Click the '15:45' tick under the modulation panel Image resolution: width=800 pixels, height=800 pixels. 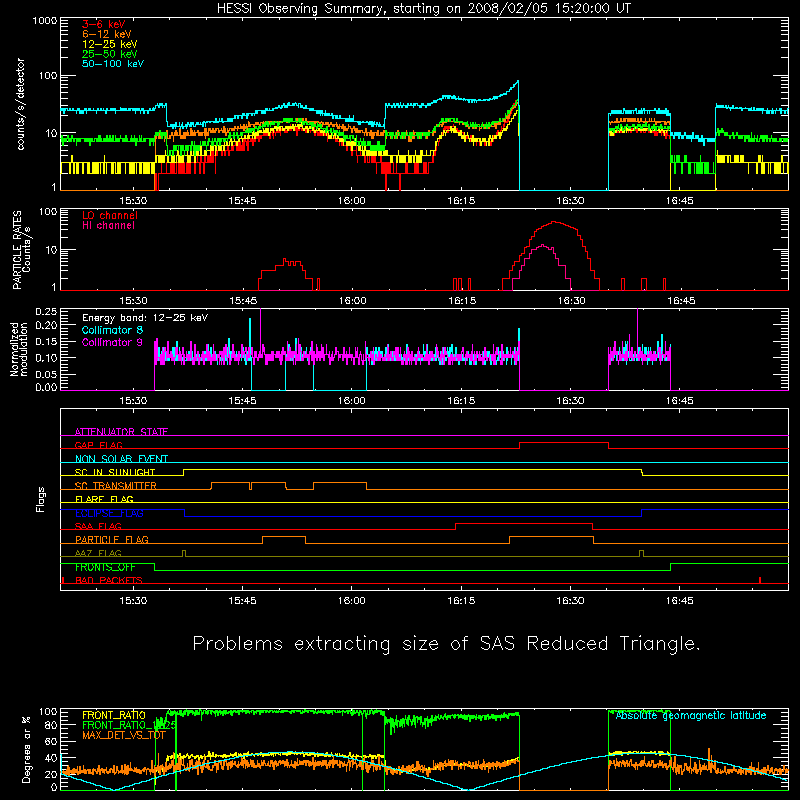click(x=242, y=401)
